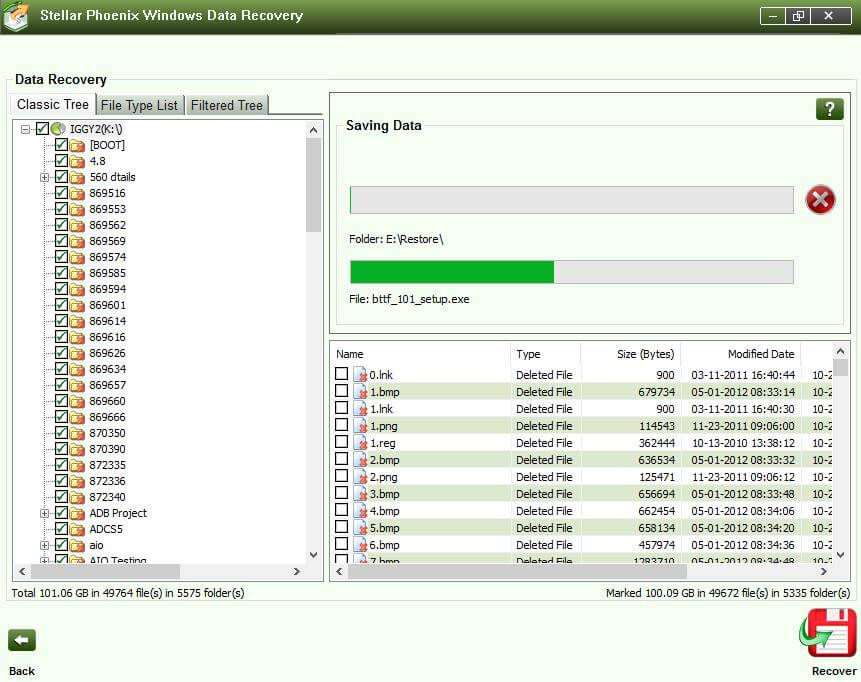Image resolution: width=861 pixels, height=682 pixels.
Task: Click the folder icon beside ADB Project
Action: pos(77,514)
